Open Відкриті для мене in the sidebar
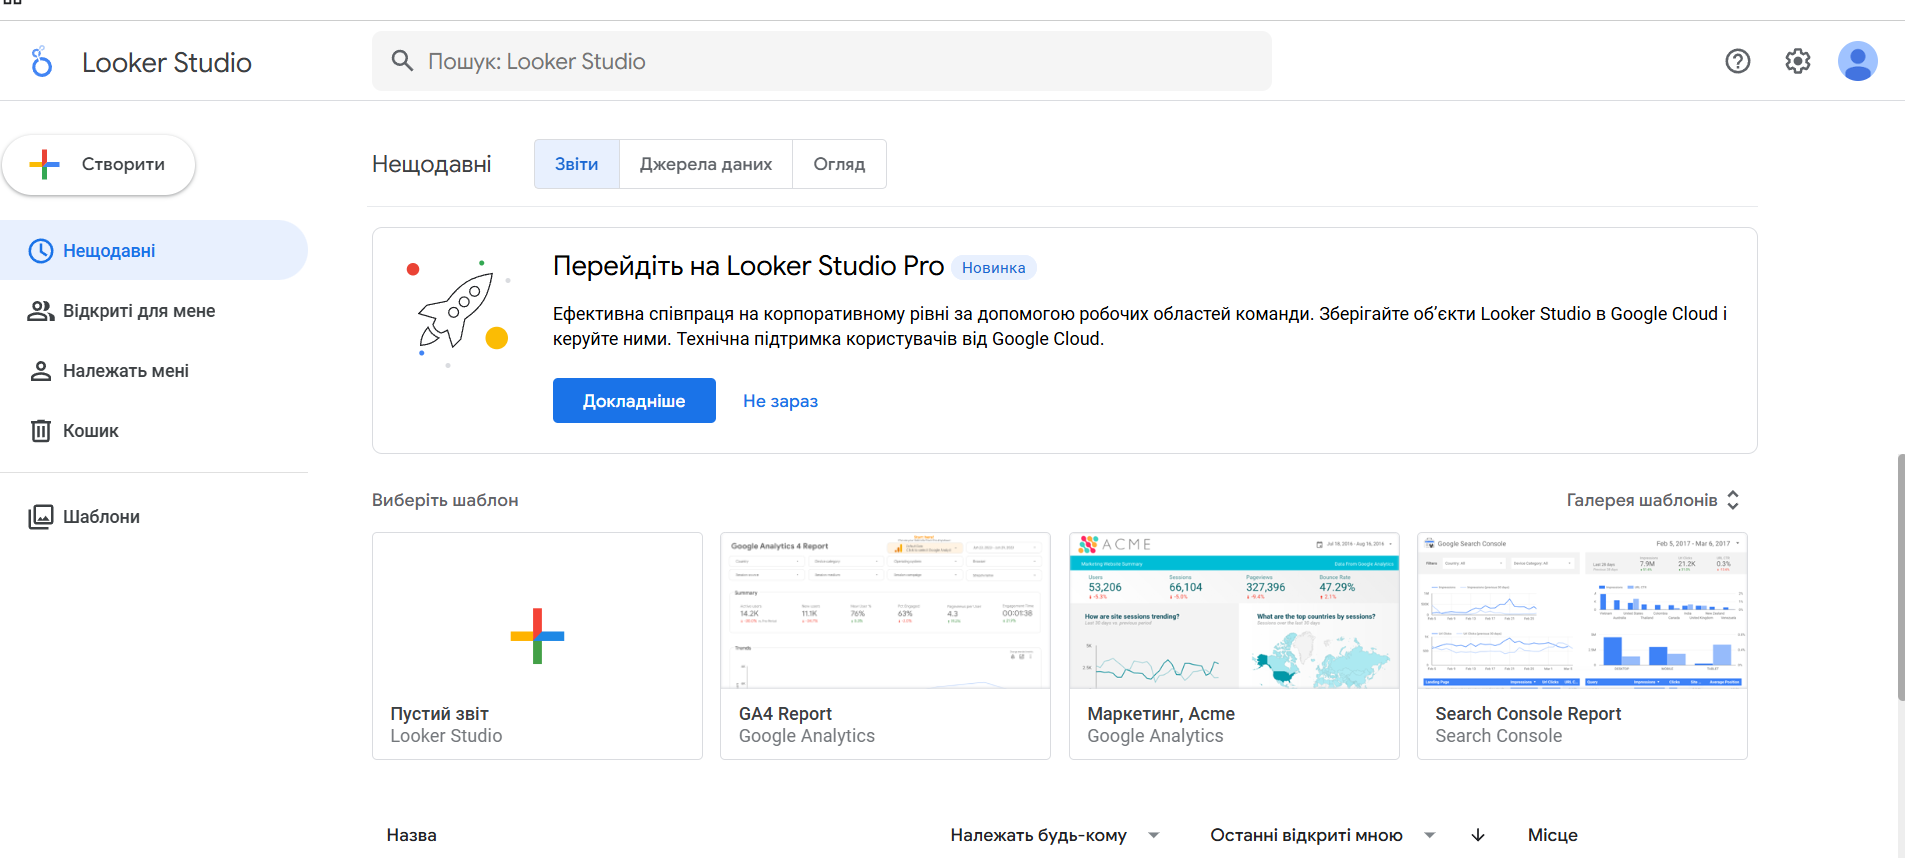 [x=154, y=311]
